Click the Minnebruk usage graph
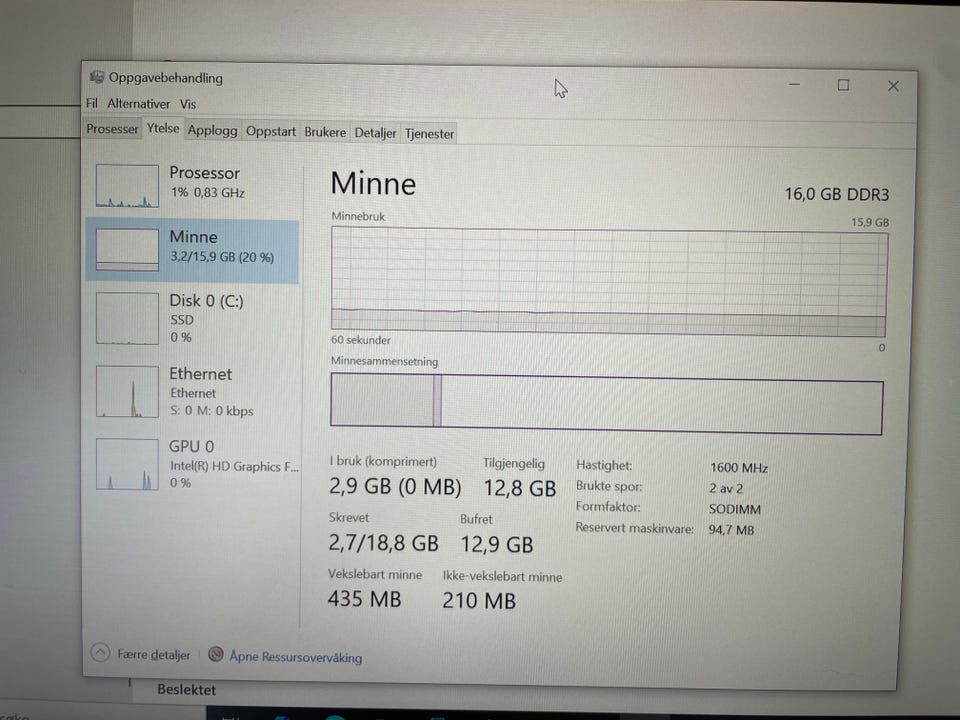 pos(609,282)
